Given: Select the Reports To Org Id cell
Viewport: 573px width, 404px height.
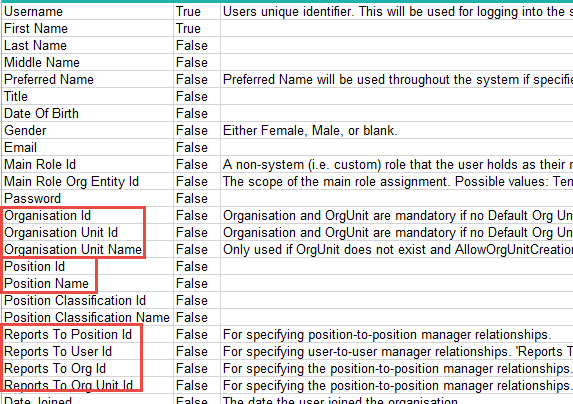Looking at the screenshot, I should pos(88,368).
